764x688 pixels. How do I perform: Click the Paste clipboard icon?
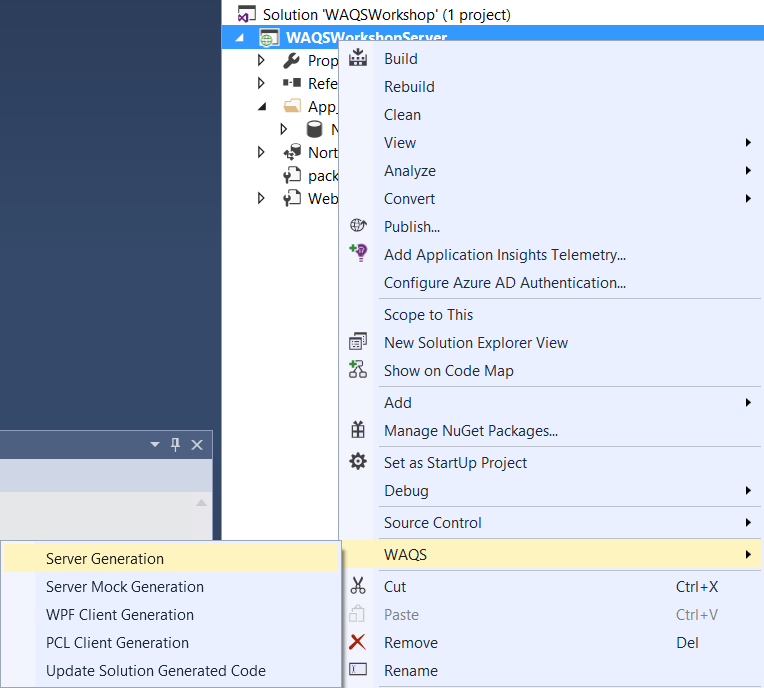coord(357,613)
